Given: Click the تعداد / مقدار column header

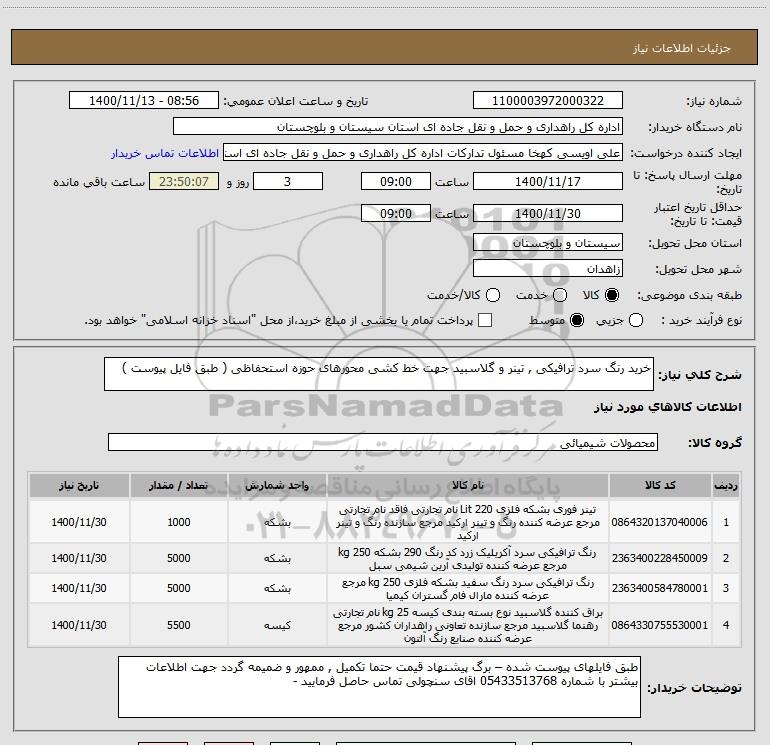Looking at the screenshot, I should (x=178, y=485).
